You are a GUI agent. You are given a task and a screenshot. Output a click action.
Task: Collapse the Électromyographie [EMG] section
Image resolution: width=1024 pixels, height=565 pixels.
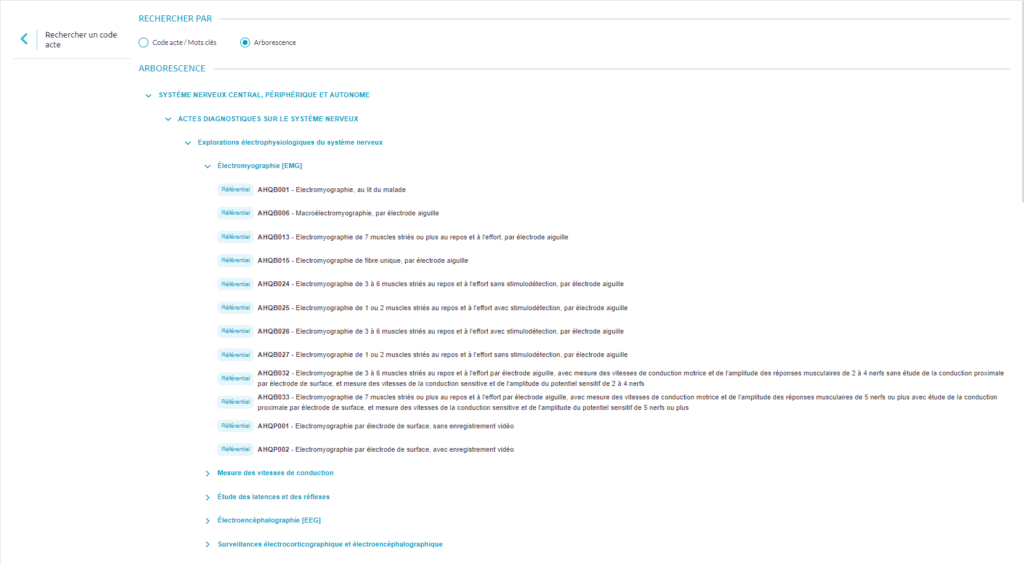(x=208, y=166)
